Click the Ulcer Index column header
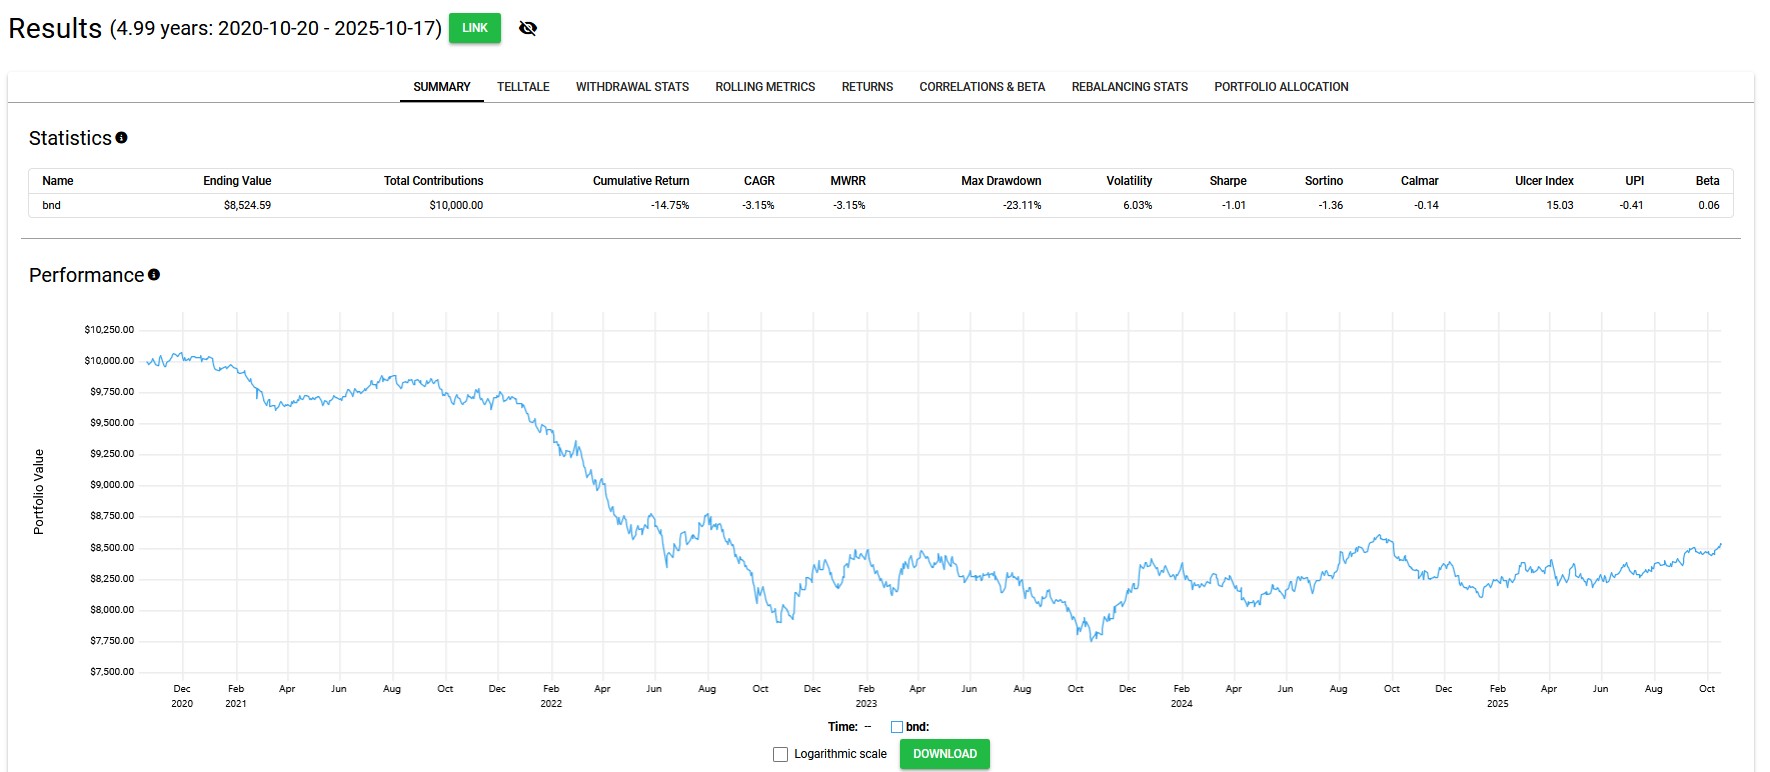This screenshot has height=772, width=1770. (1544, 181)
